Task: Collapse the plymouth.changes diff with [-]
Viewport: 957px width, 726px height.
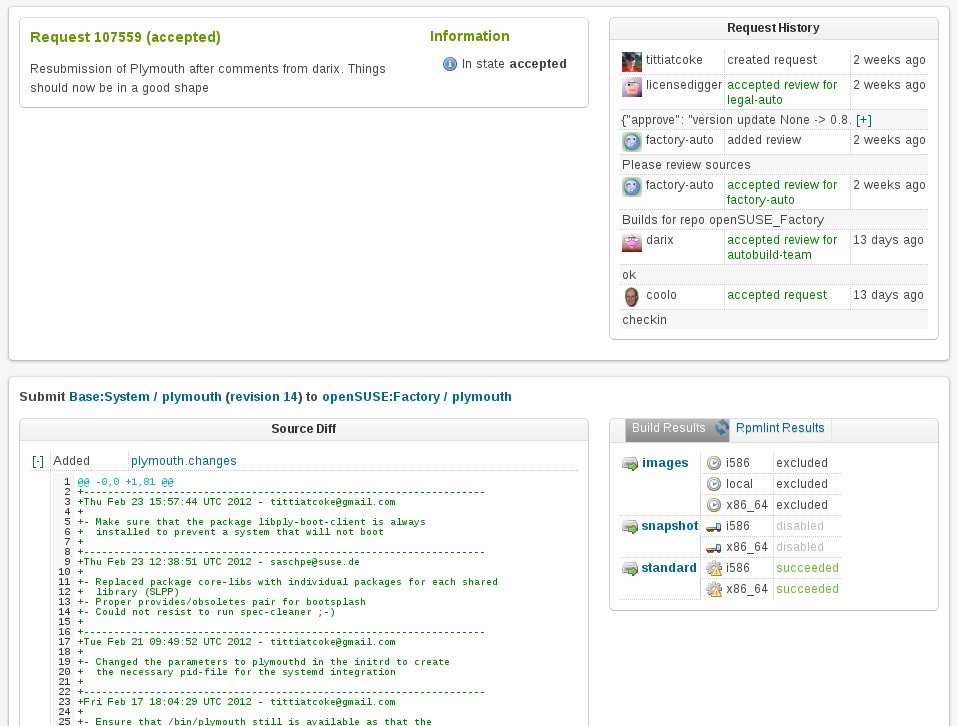Action: click(x=38, y=461)
